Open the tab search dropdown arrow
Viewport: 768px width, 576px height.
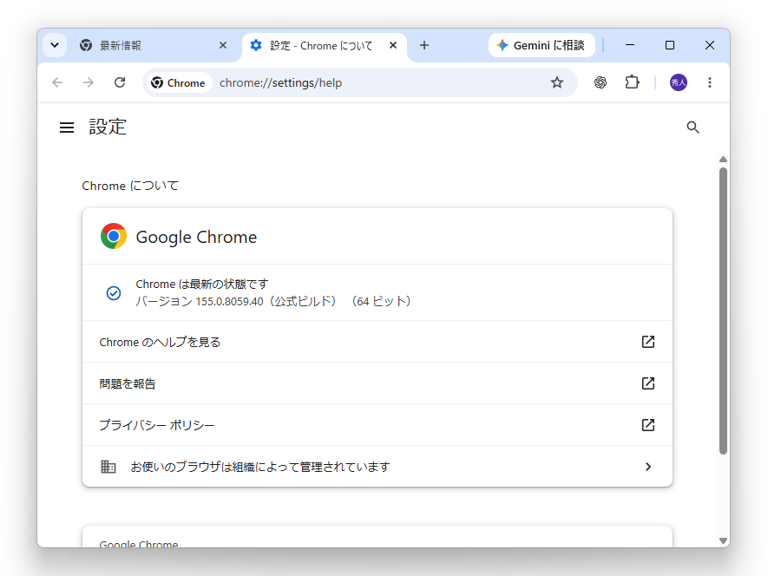point(54,45)
